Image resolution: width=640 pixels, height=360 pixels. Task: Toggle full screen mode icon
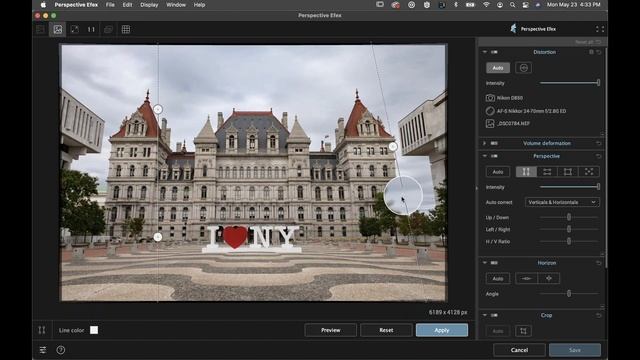600,29
